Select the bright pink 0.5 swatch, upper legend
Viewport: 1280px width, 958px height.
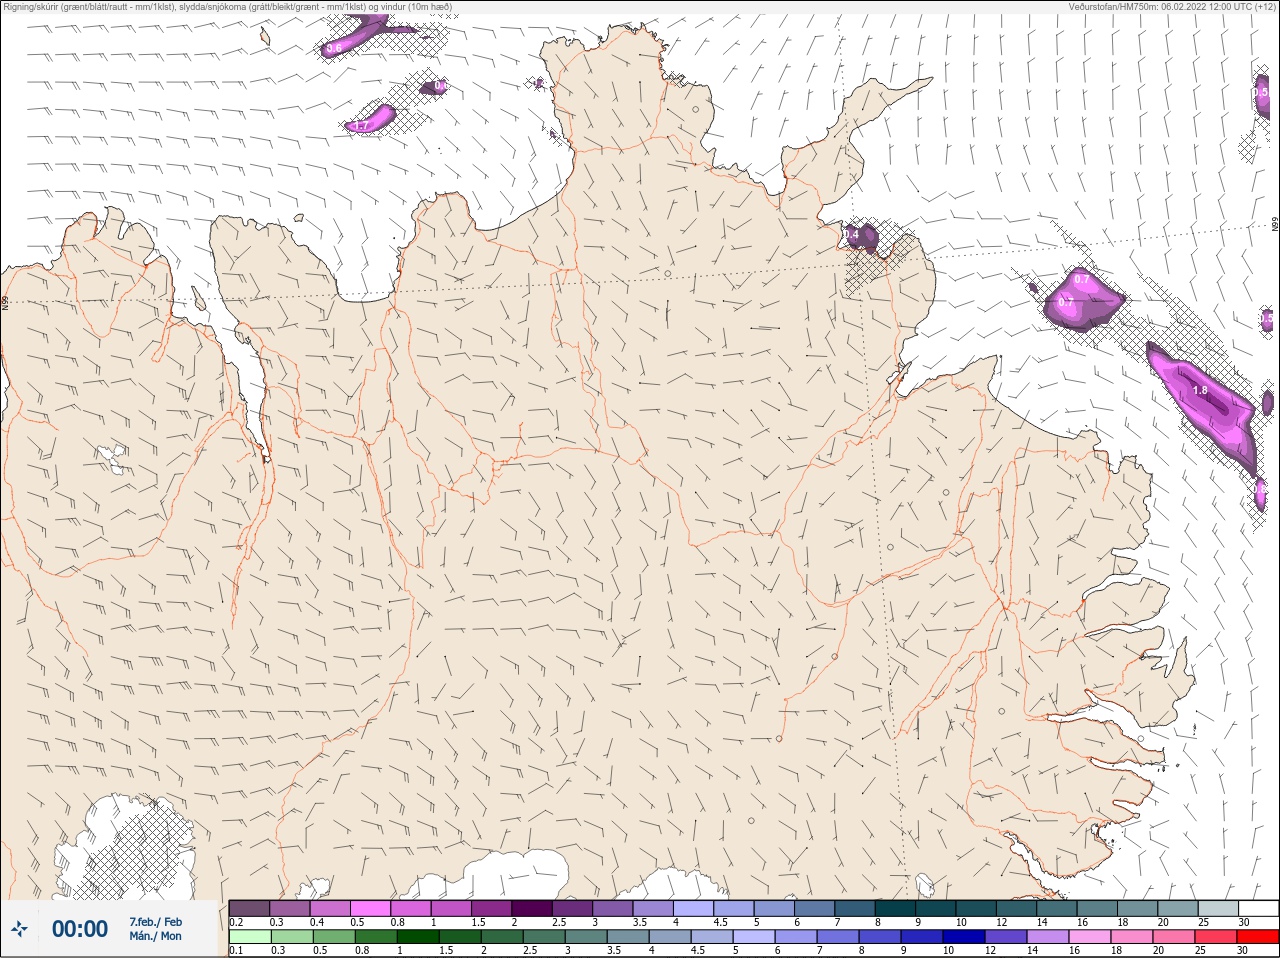tap(370, 908)
